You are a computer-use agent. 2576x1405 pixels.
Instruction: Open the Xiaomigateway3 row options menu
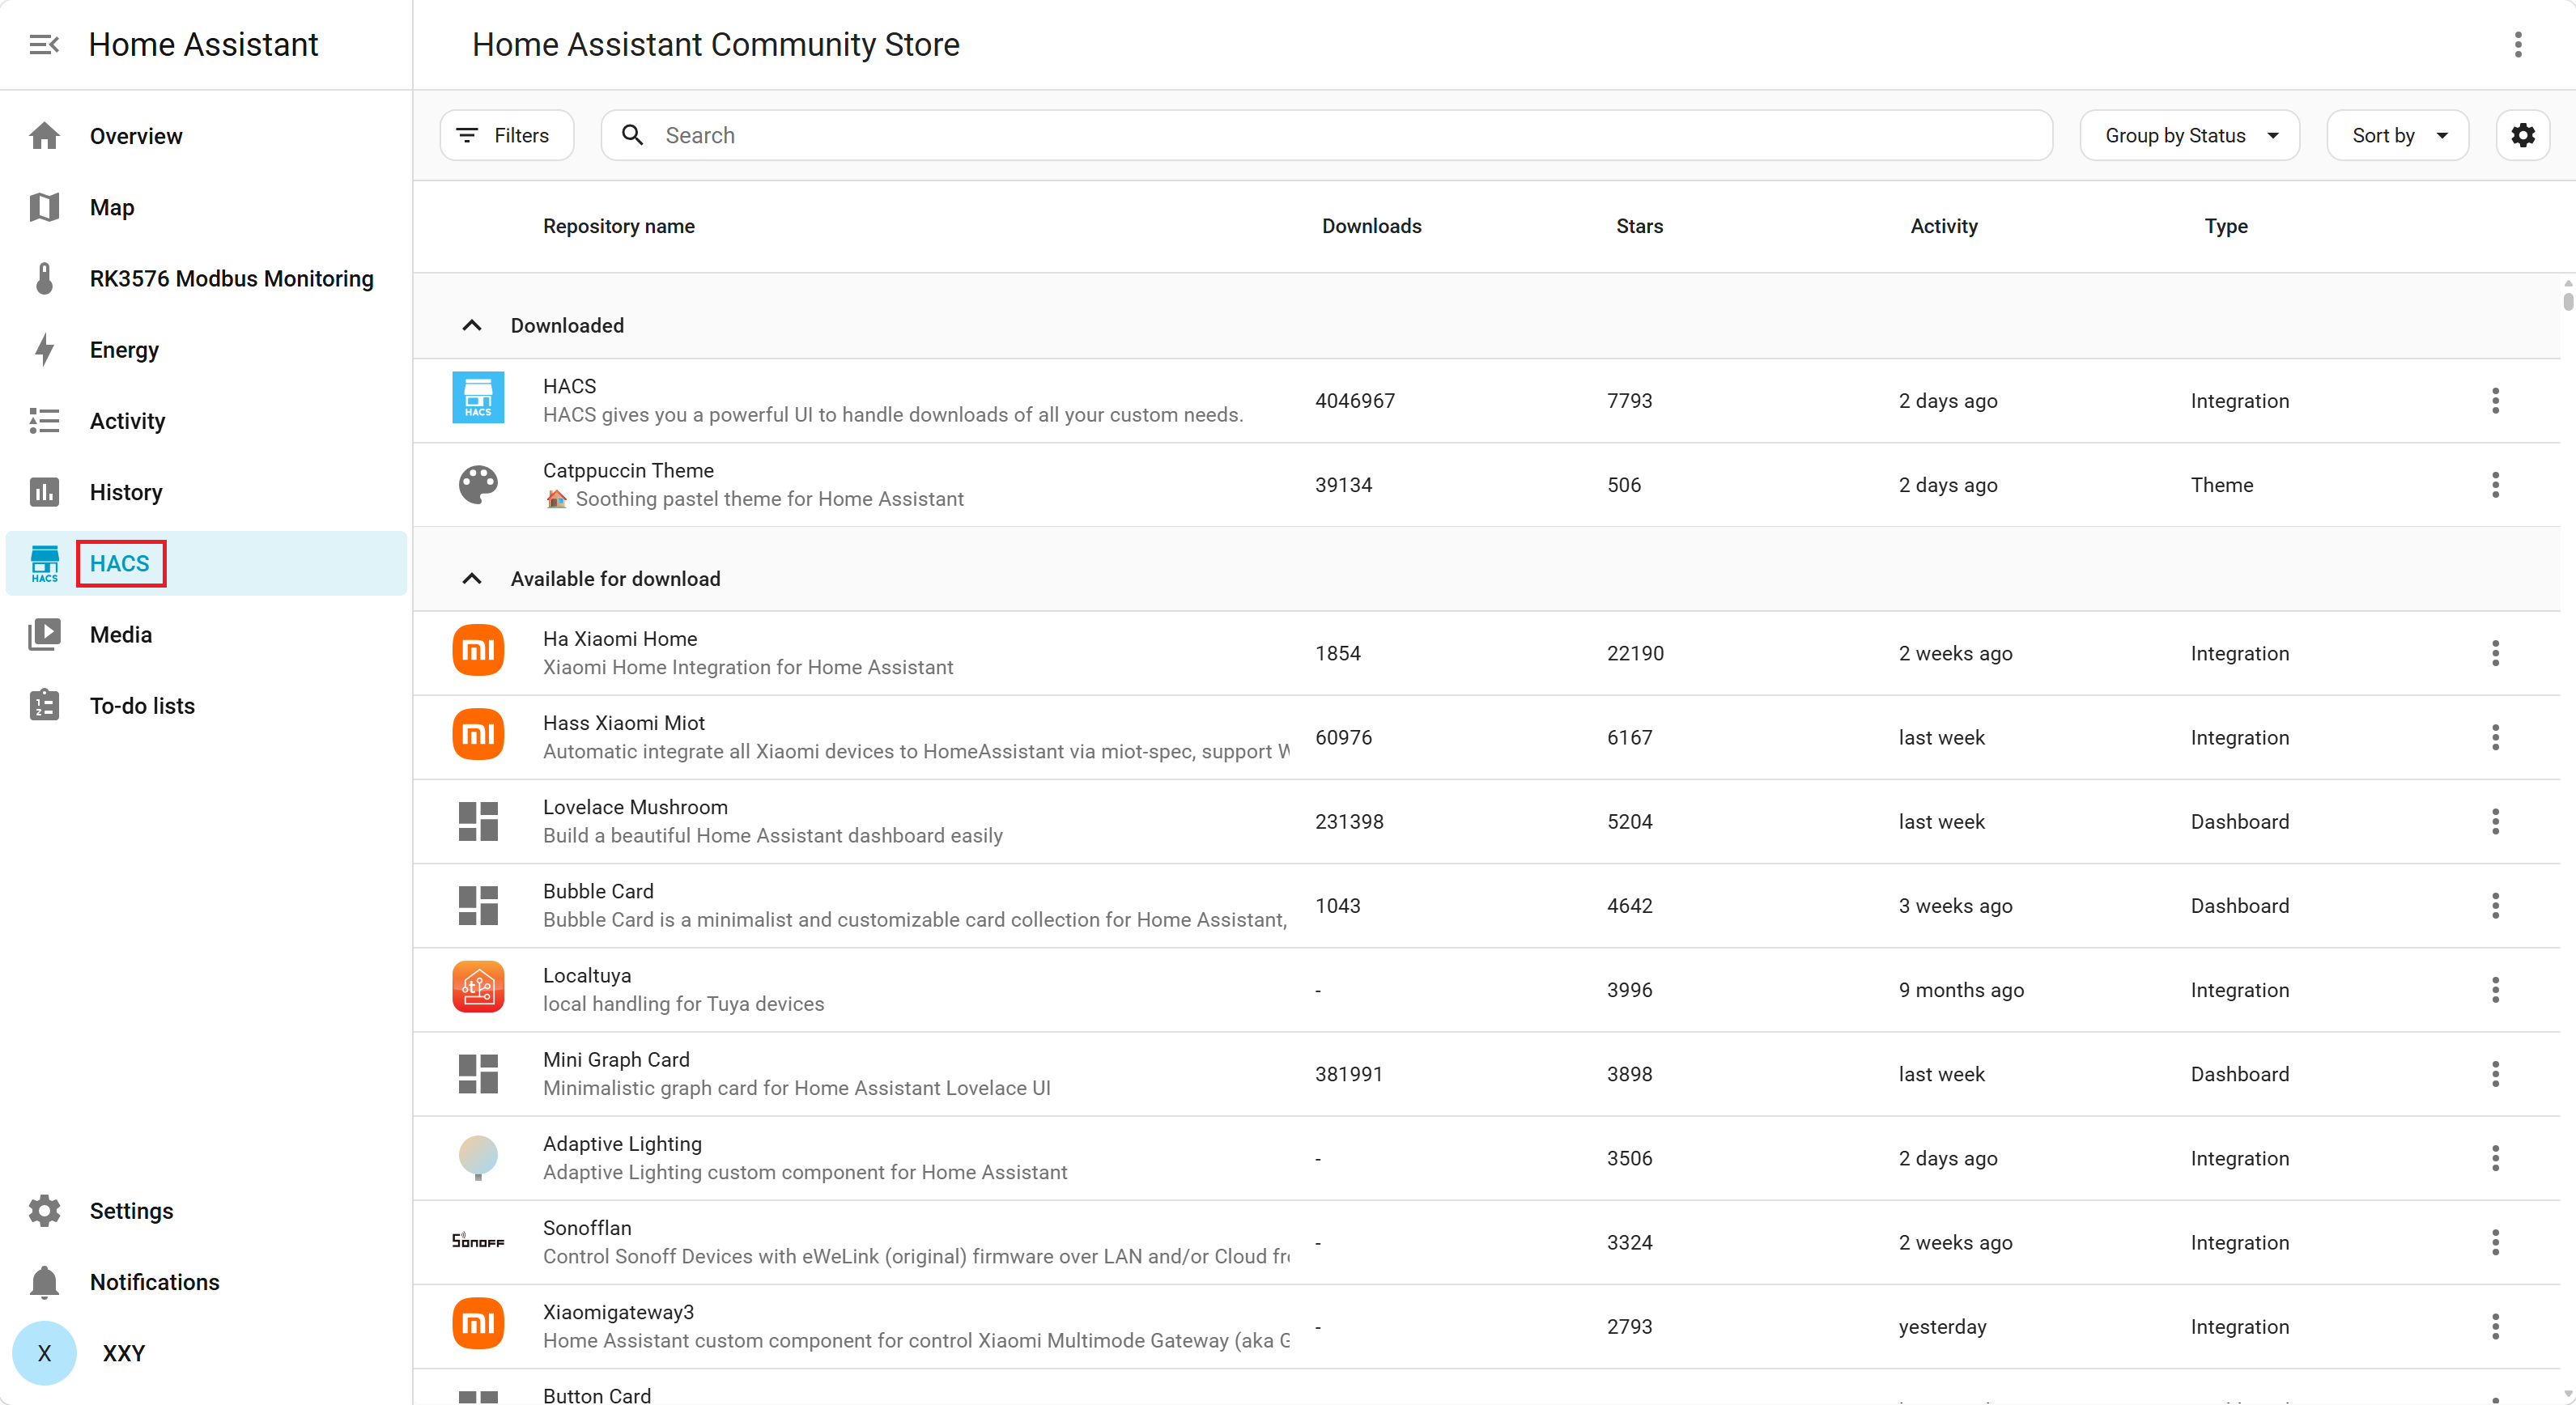[2495, 1327]
